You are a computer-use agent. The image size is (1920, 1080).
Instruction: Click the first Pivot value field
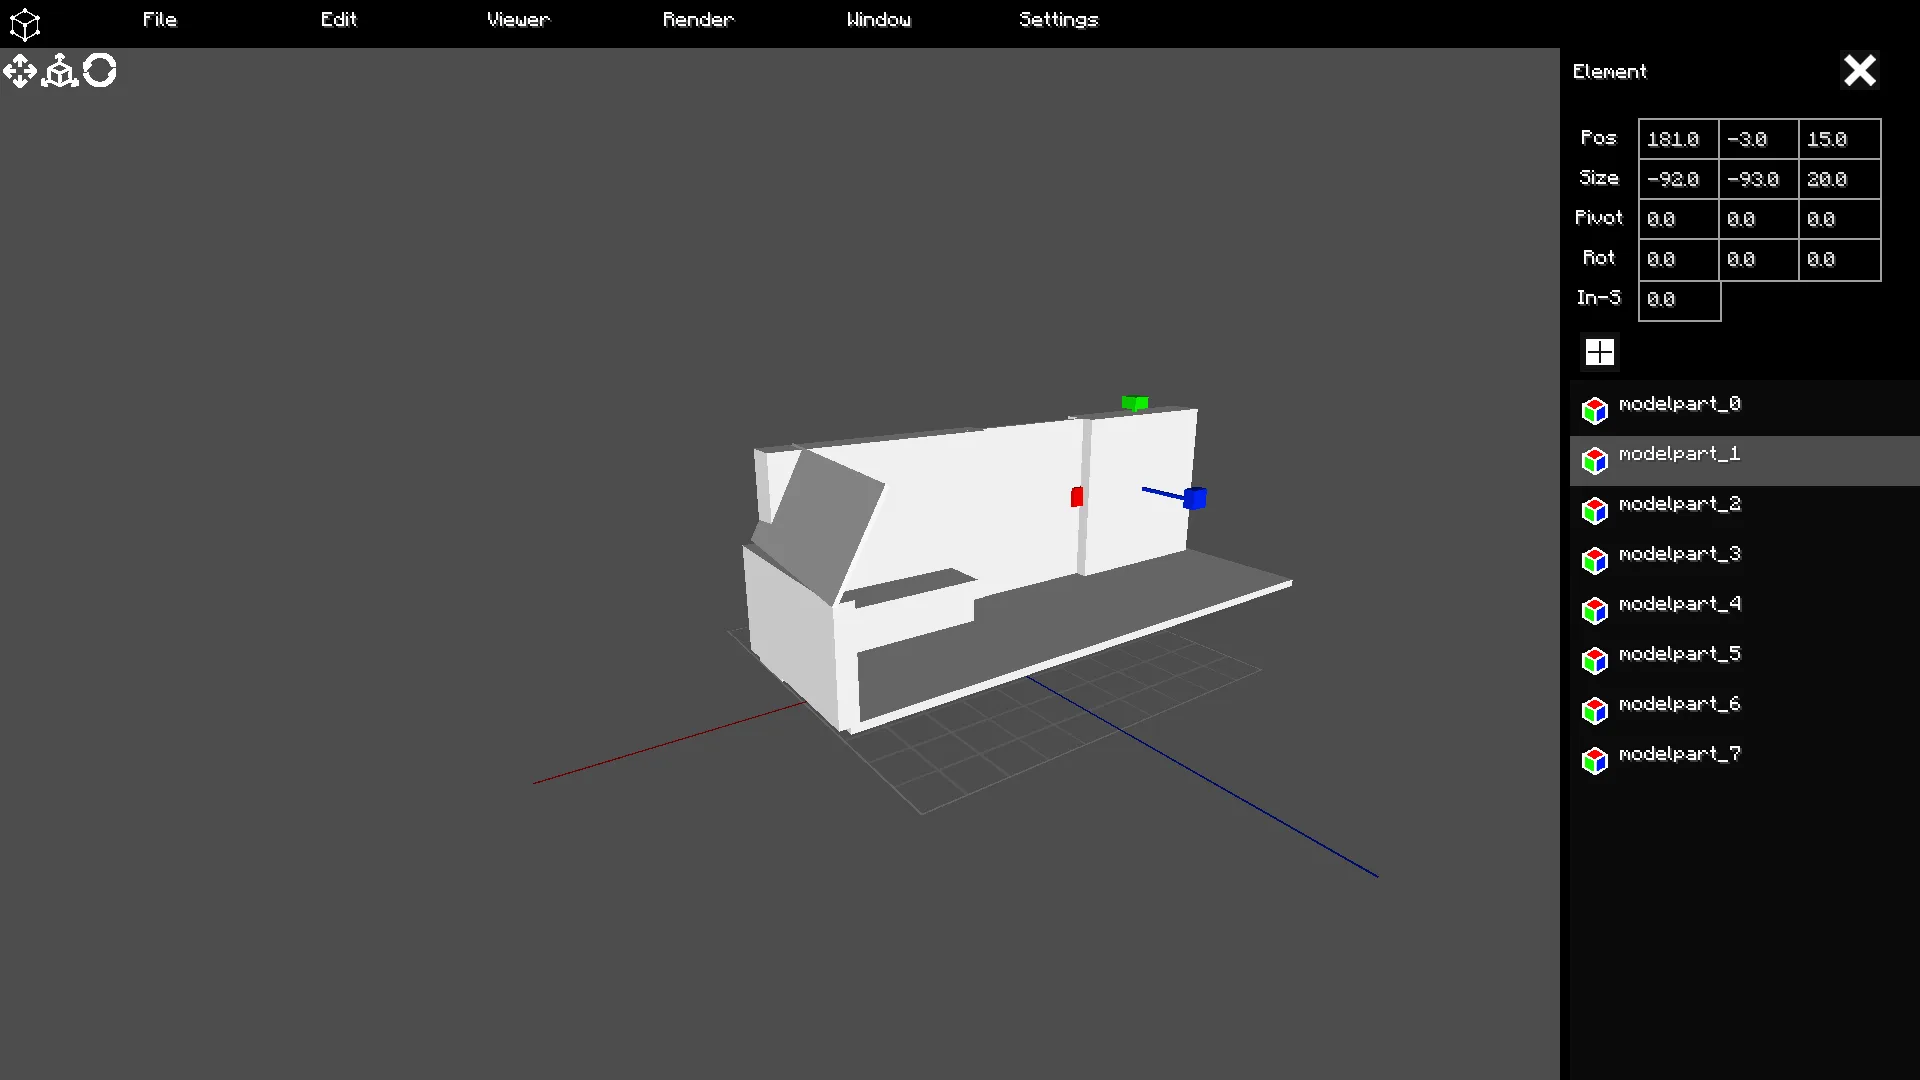(1679, 219)
